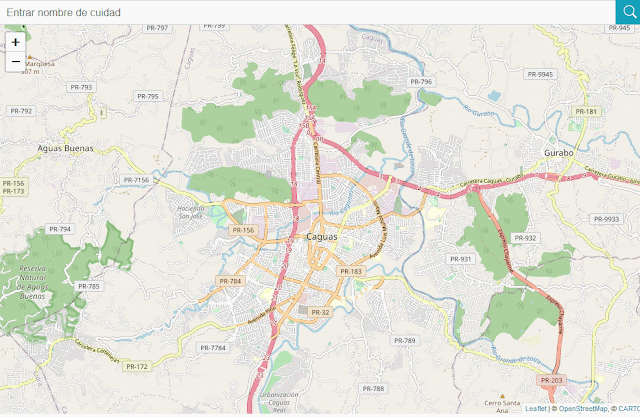Viewport: 640px width, 417px height.
Task: Click the PR-172 road shield
Action: point(137,366)
